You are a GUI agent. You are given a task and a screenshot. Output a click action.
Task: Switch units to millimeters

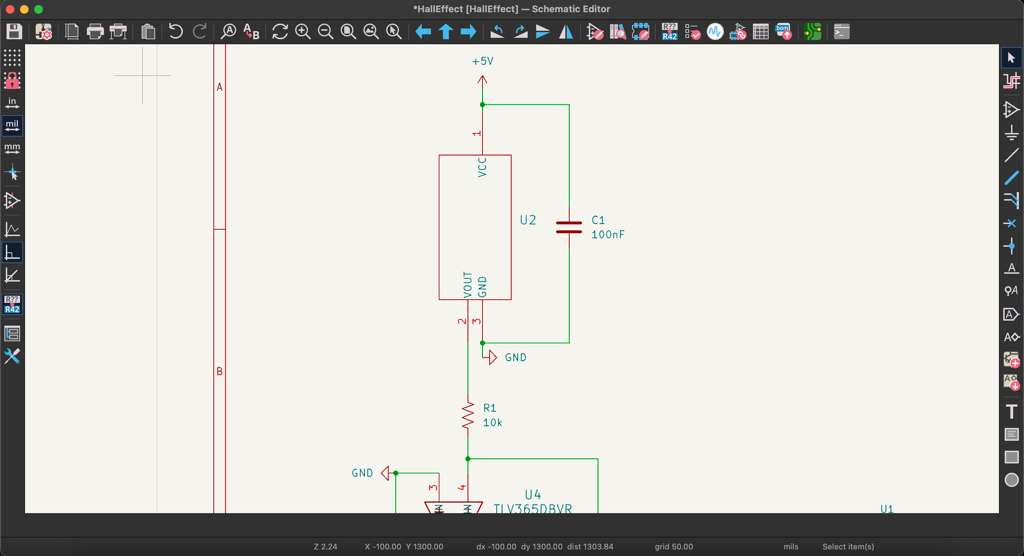12,149
